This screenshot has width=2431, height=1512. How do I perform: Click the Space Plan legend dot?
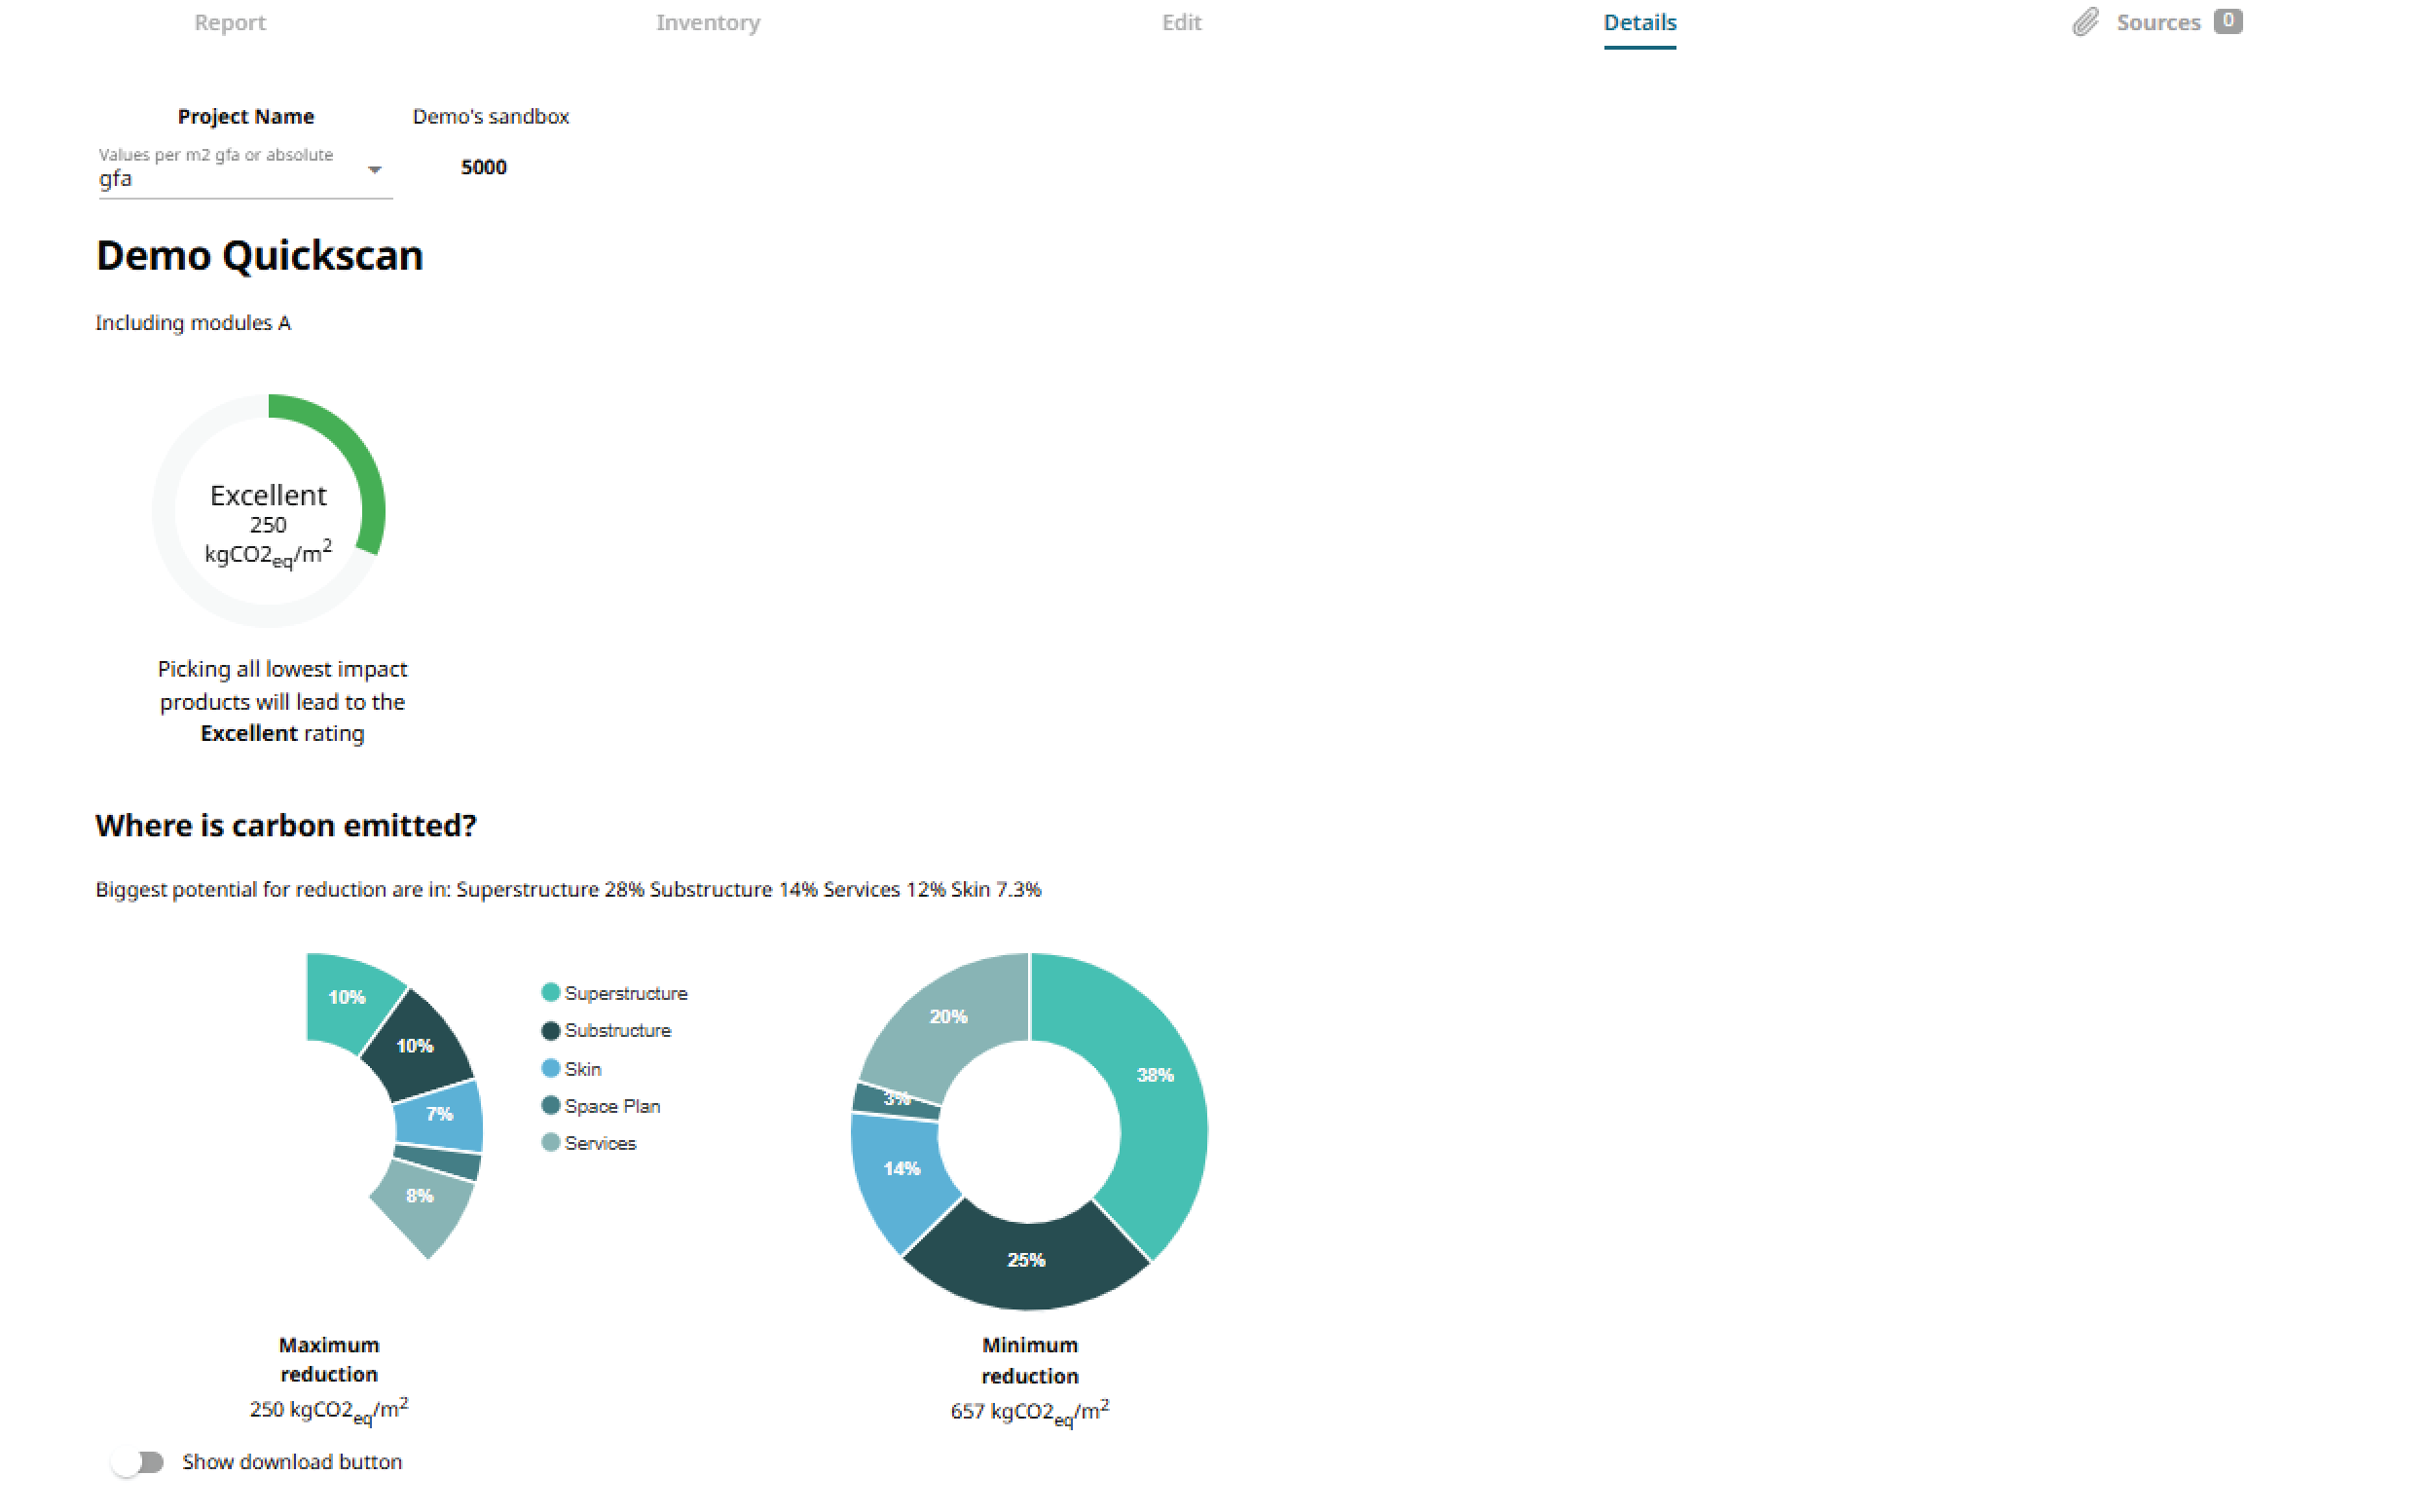point(550,1105)
